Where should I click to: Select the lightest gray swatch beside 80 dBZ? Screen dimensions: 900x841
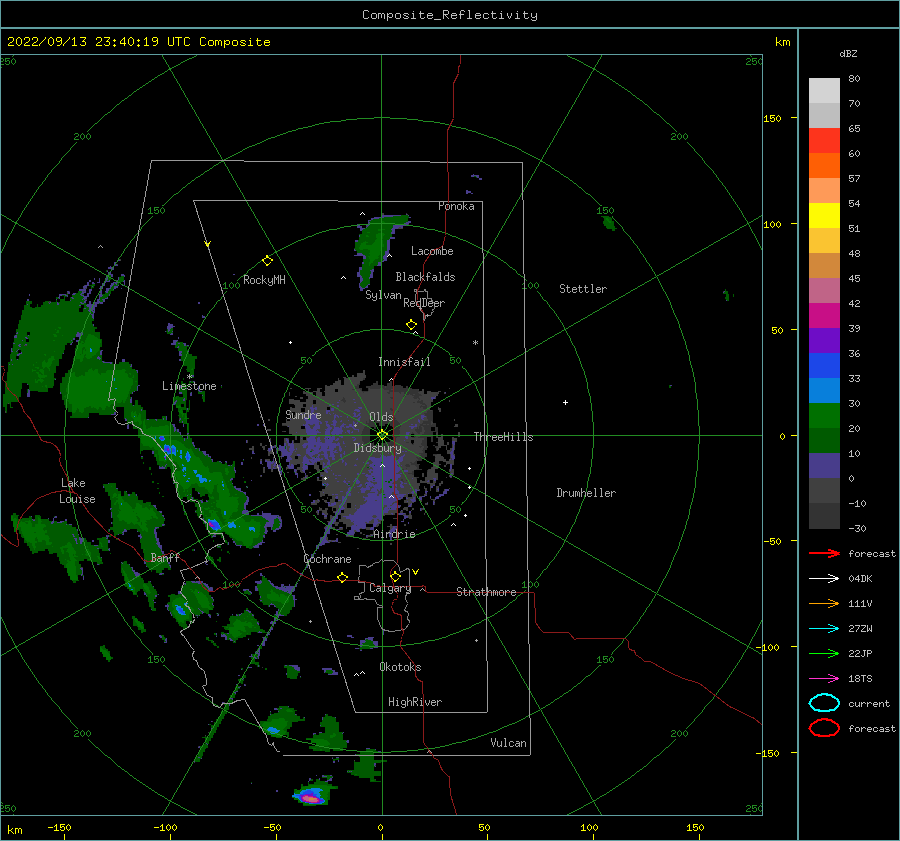(x=824, y=90)
